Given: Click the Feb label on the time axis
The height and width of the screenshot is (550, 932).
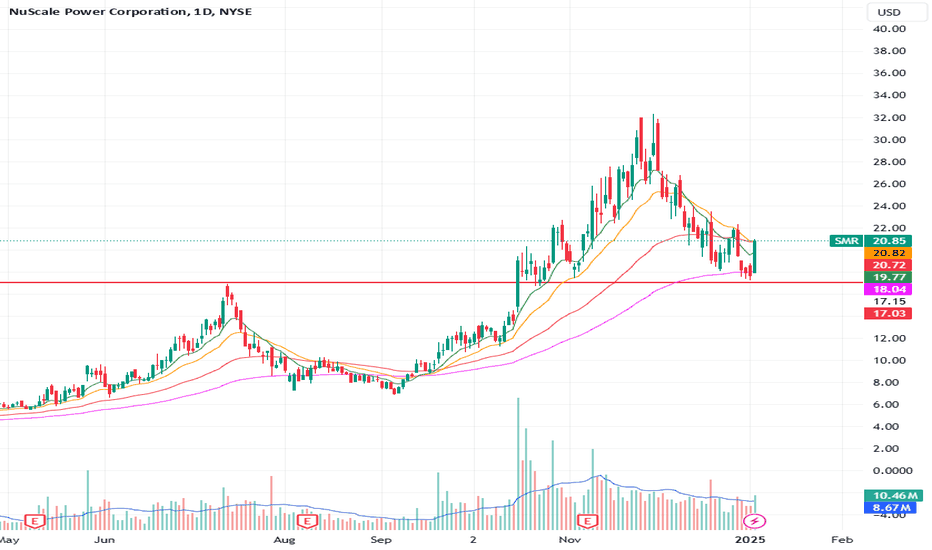Looking at the screenshot, I should (x=842, y=540).
